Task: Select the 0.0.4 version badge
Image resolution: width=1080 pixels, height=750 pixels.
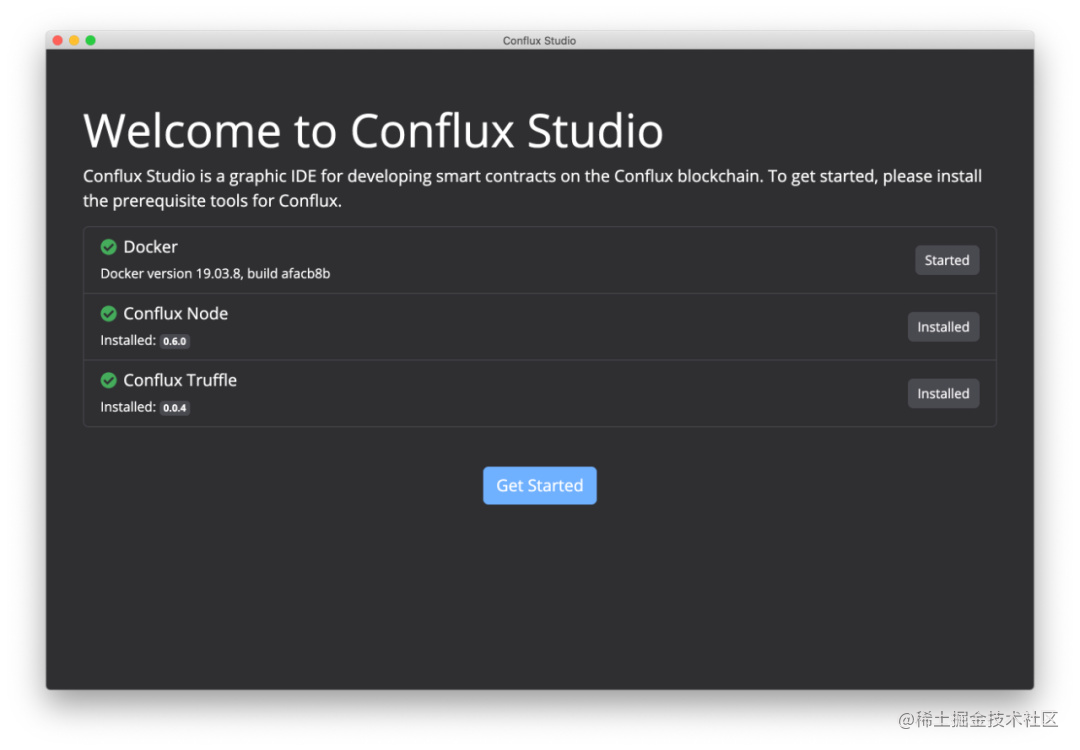Action: [174, 407]
